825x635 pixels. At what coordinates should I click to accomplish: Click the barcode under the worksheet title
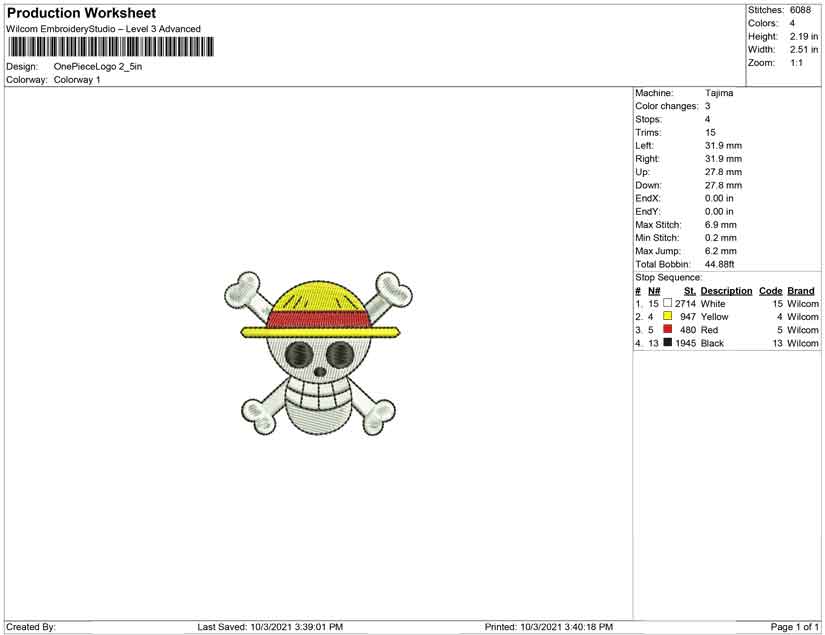pos(111,47)
